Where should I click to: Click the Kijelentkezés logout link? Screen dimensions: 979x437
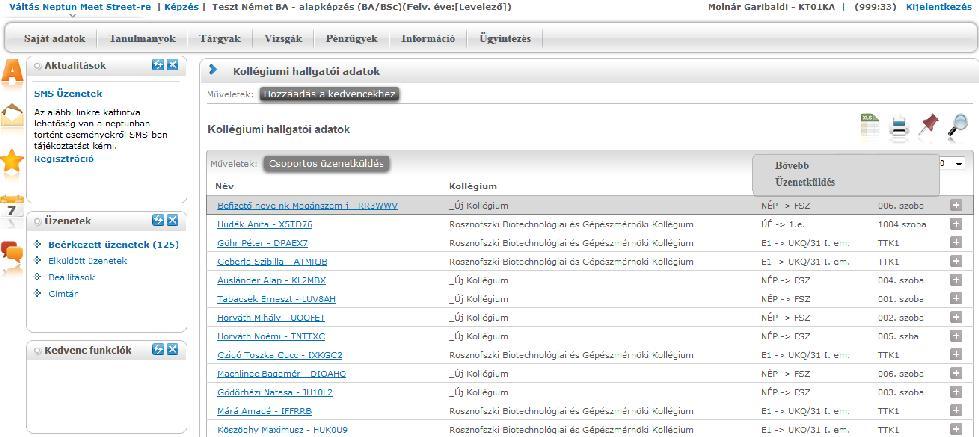[x=938, y=7]
